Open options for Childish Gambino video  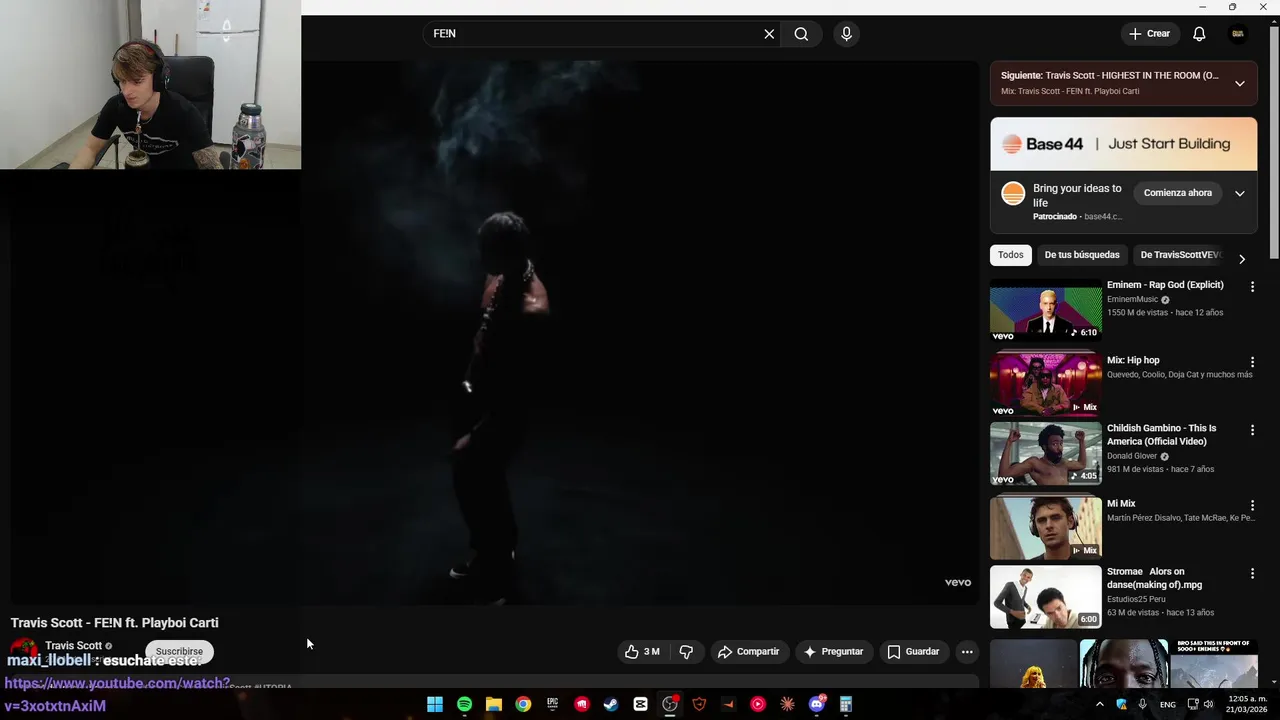pos(1252,430)
